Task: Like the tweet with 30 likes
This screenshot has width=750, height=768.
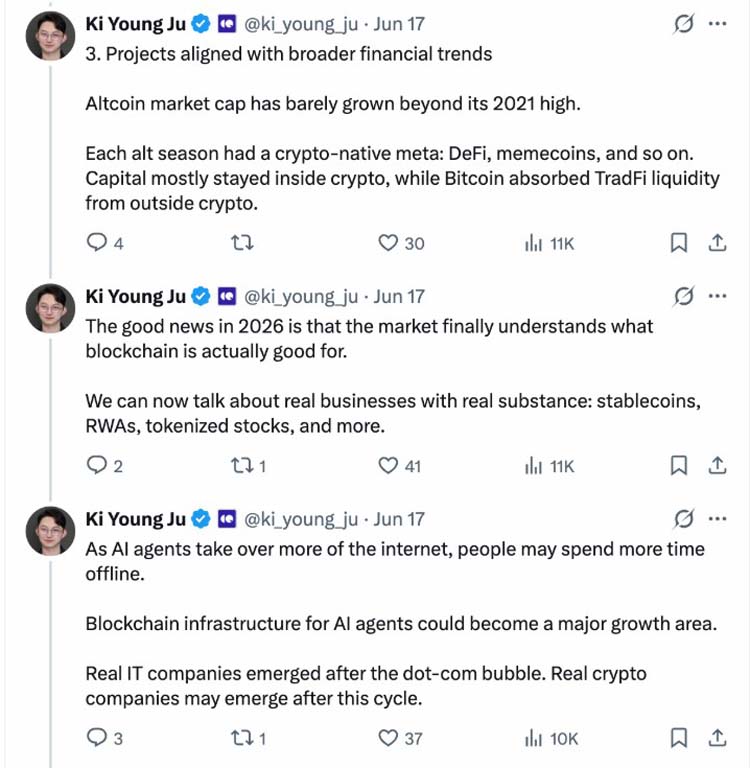Action: point(401,243)
